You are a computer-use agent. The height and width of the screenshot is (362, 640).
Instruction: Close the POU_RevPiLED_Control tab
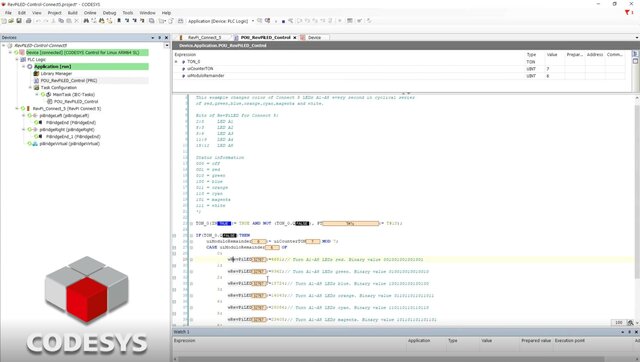[295, 38]
